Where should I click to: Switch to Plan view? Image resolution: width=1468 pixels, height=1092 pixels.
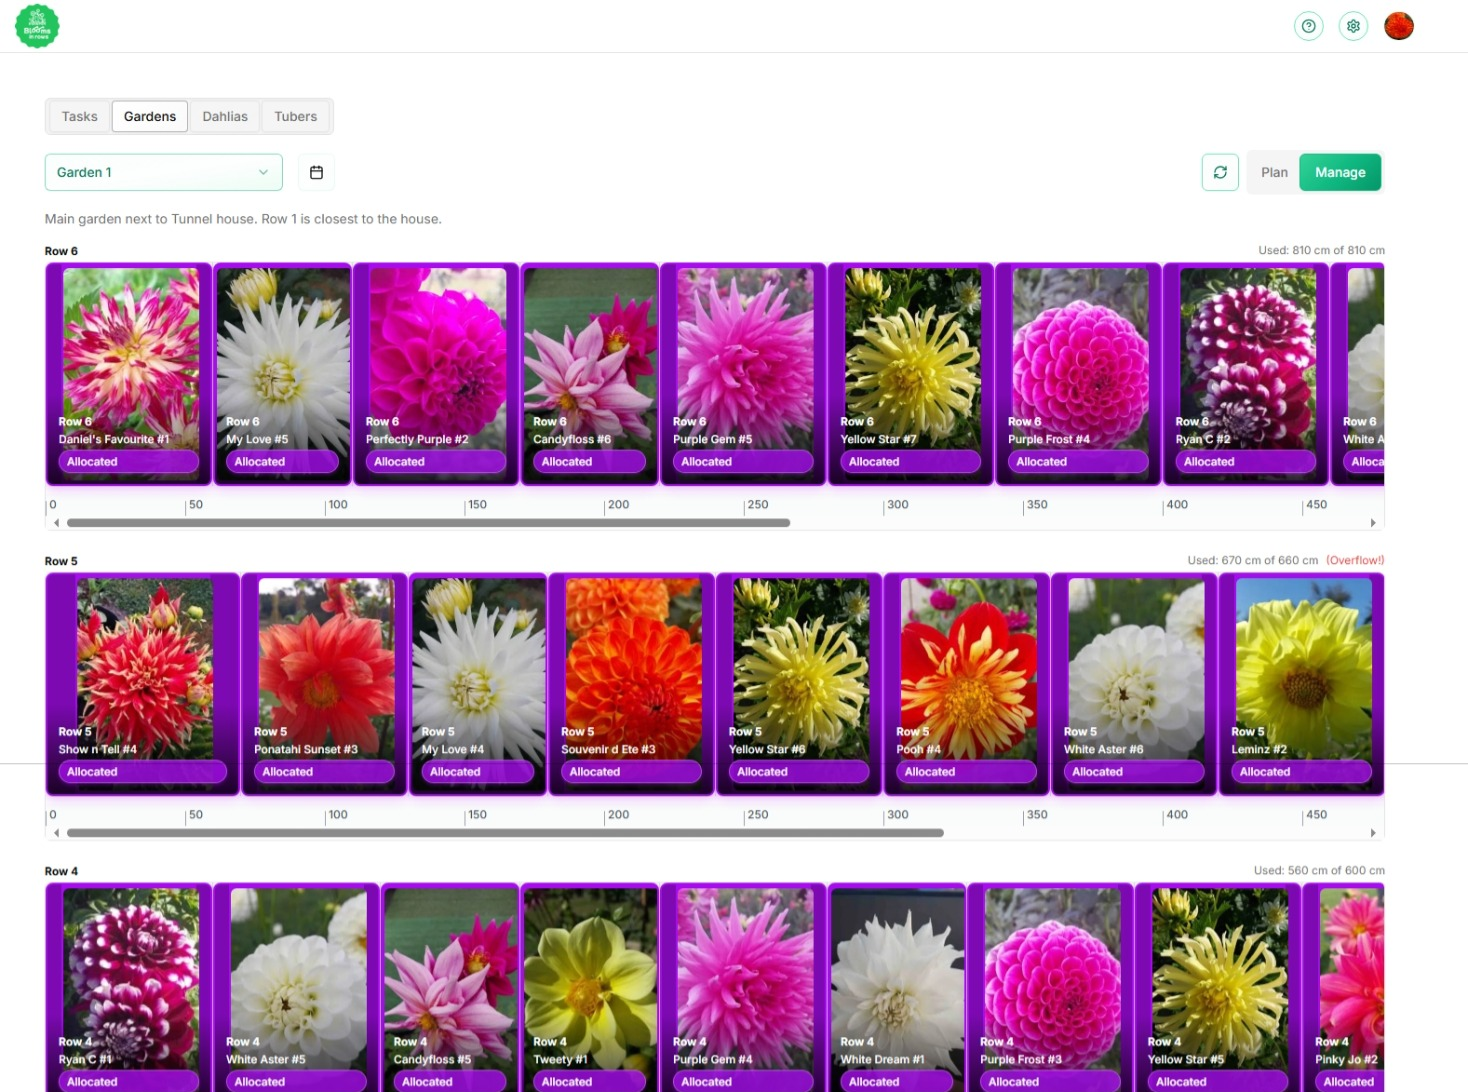click(x=1273, y=172)
